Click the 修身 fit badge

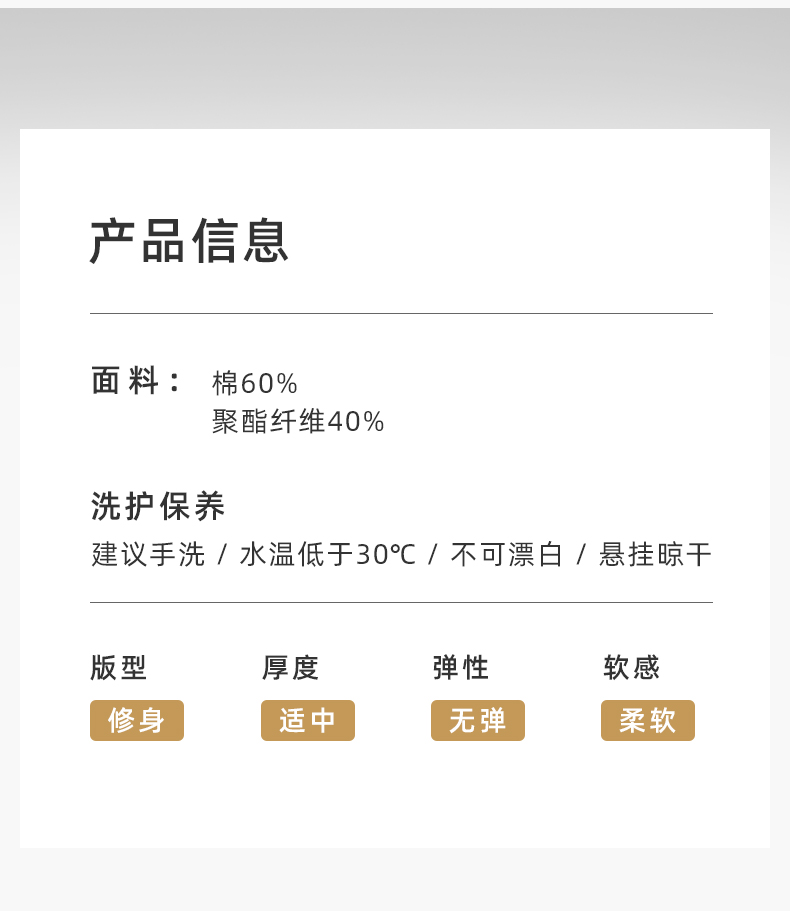click(x=137, y=720)
